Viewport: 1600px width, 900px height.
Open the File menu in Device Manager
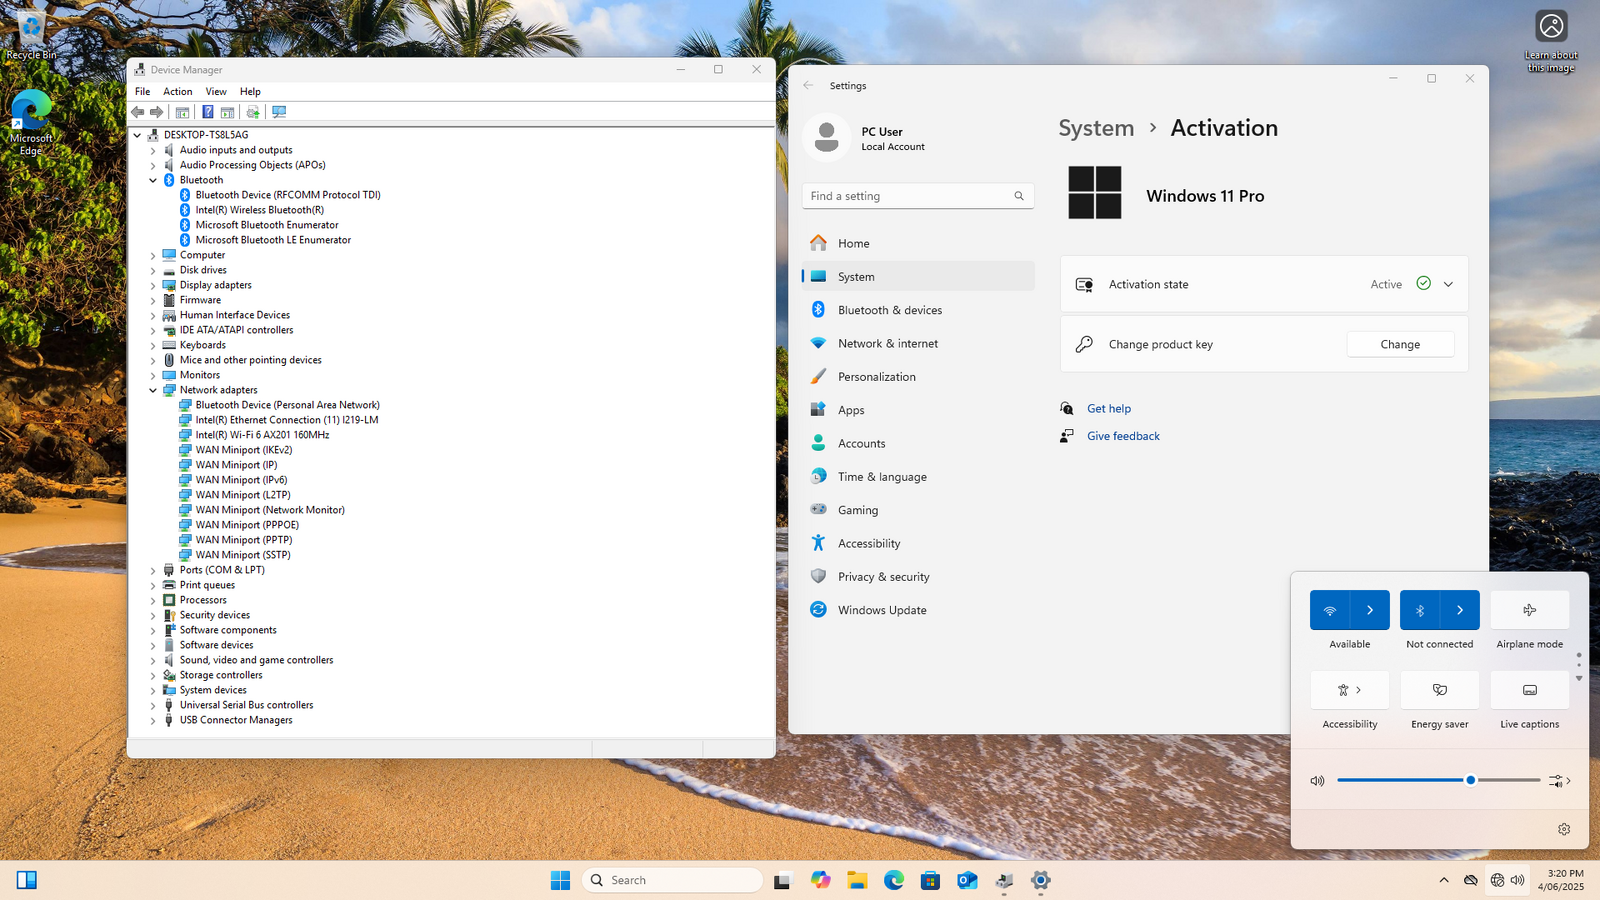point(142,91)
